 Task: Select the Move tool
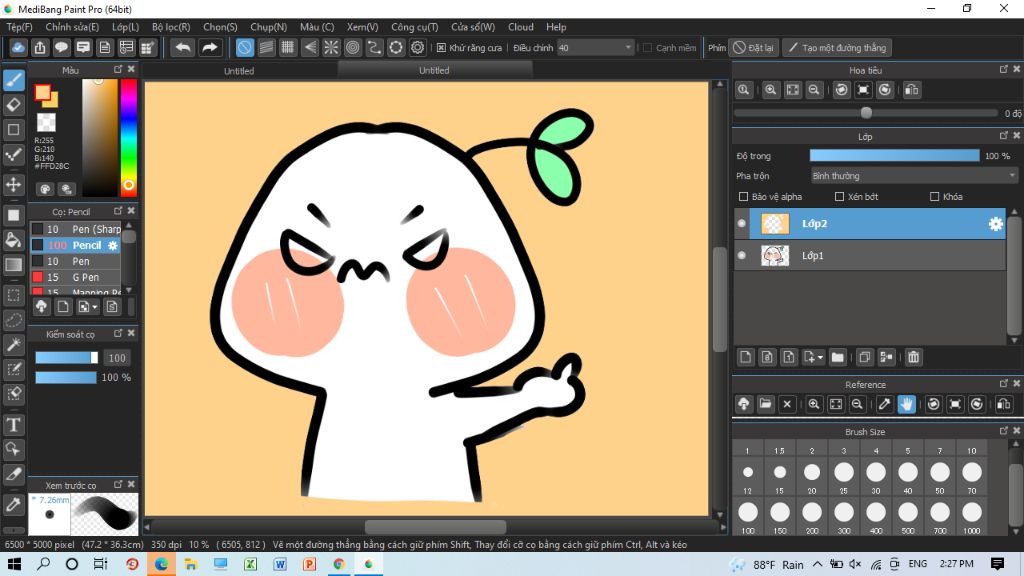click(x=14, y=185)
